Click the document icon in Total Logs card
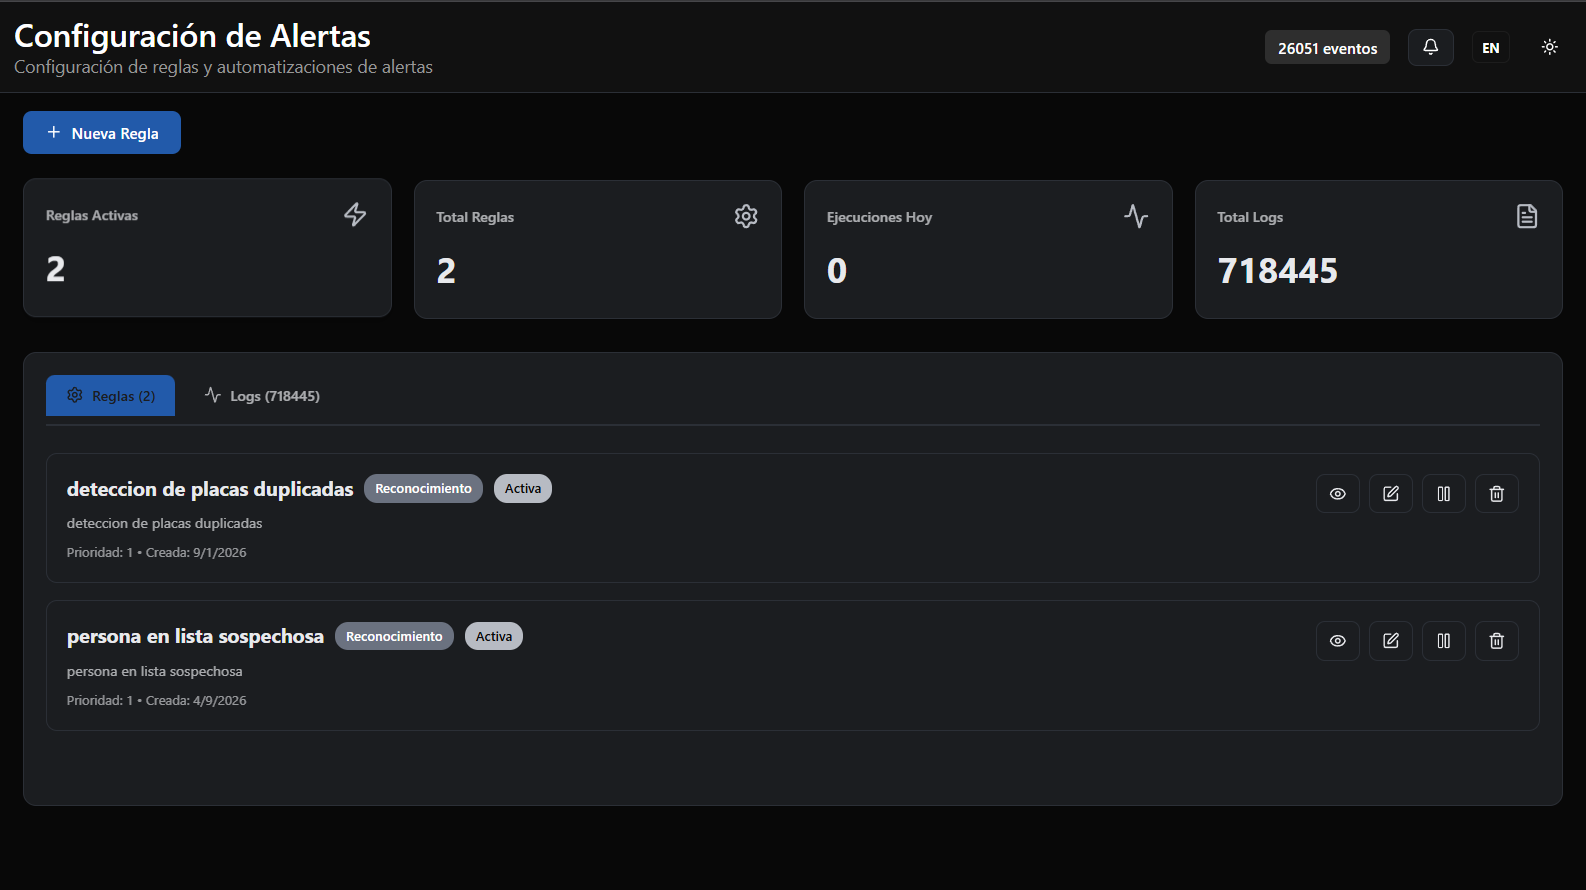This screenshot has height=890, width=1586. pos(1527,216)
